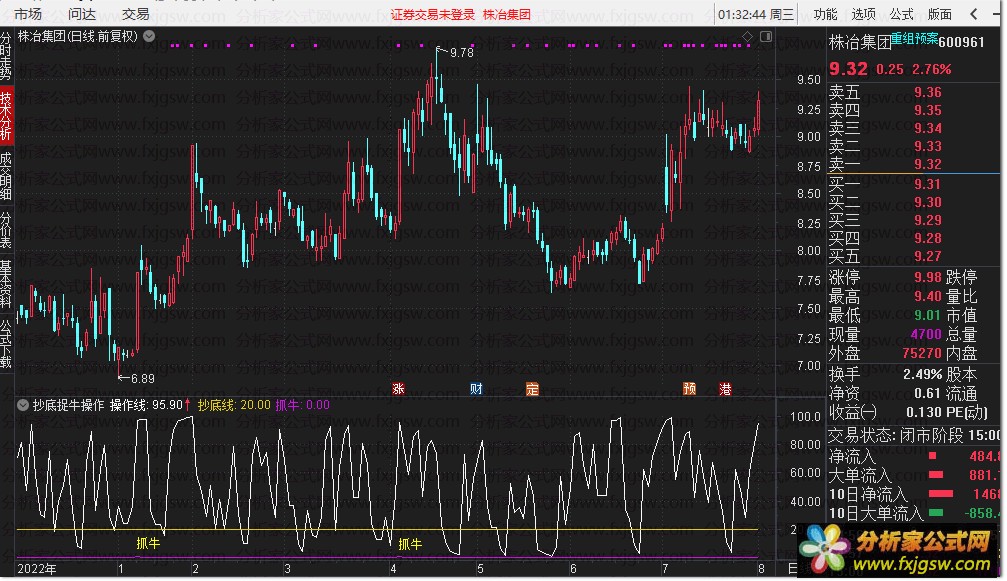This screenshot has height=581, width=1007.
Task: Click the 港 event marker
Action: 725,388
